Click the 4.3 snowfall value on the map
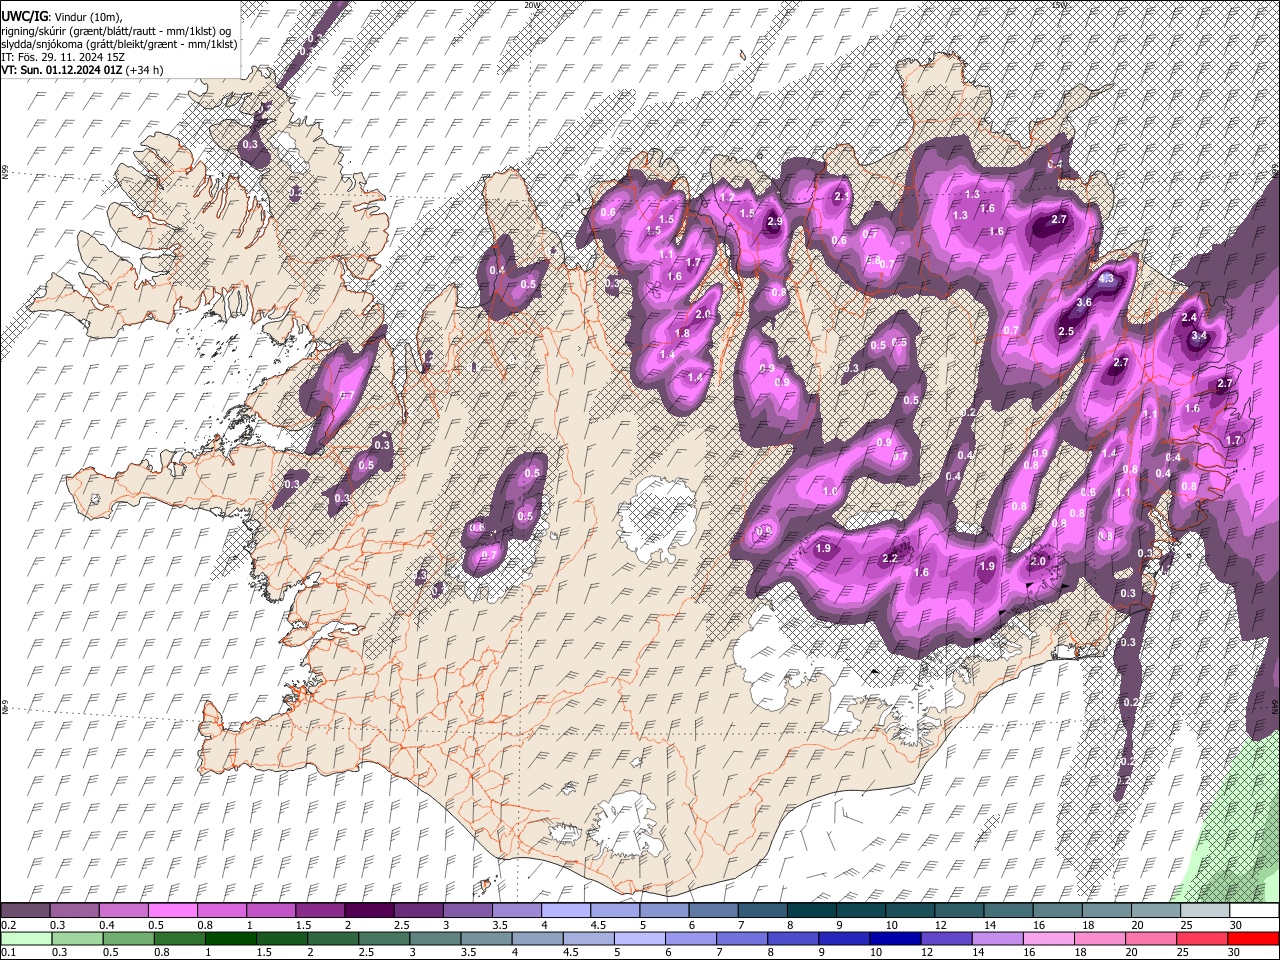This screenshot has width=1280, height=960. 1107,280
